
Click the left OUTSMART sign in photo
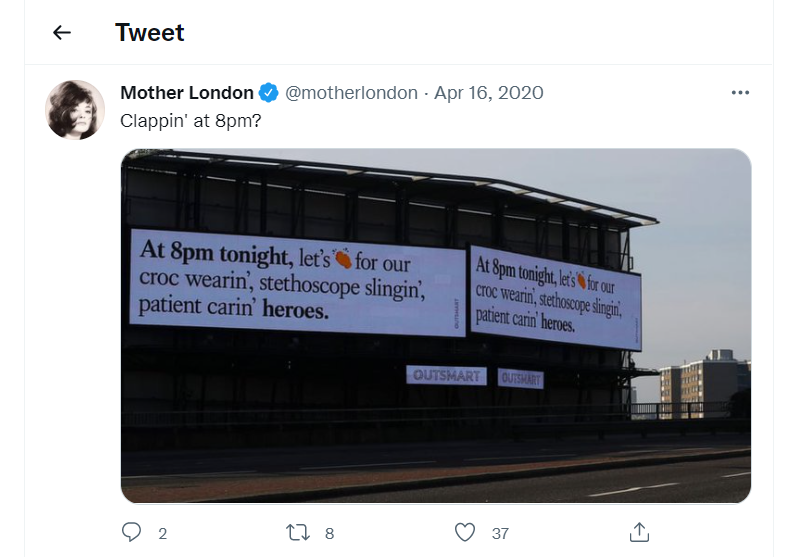(x=446, y=376)
